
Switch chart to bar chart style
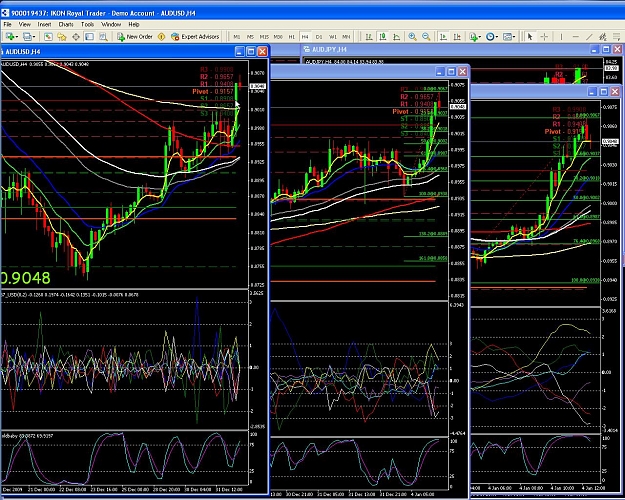(x=369, y=37)
